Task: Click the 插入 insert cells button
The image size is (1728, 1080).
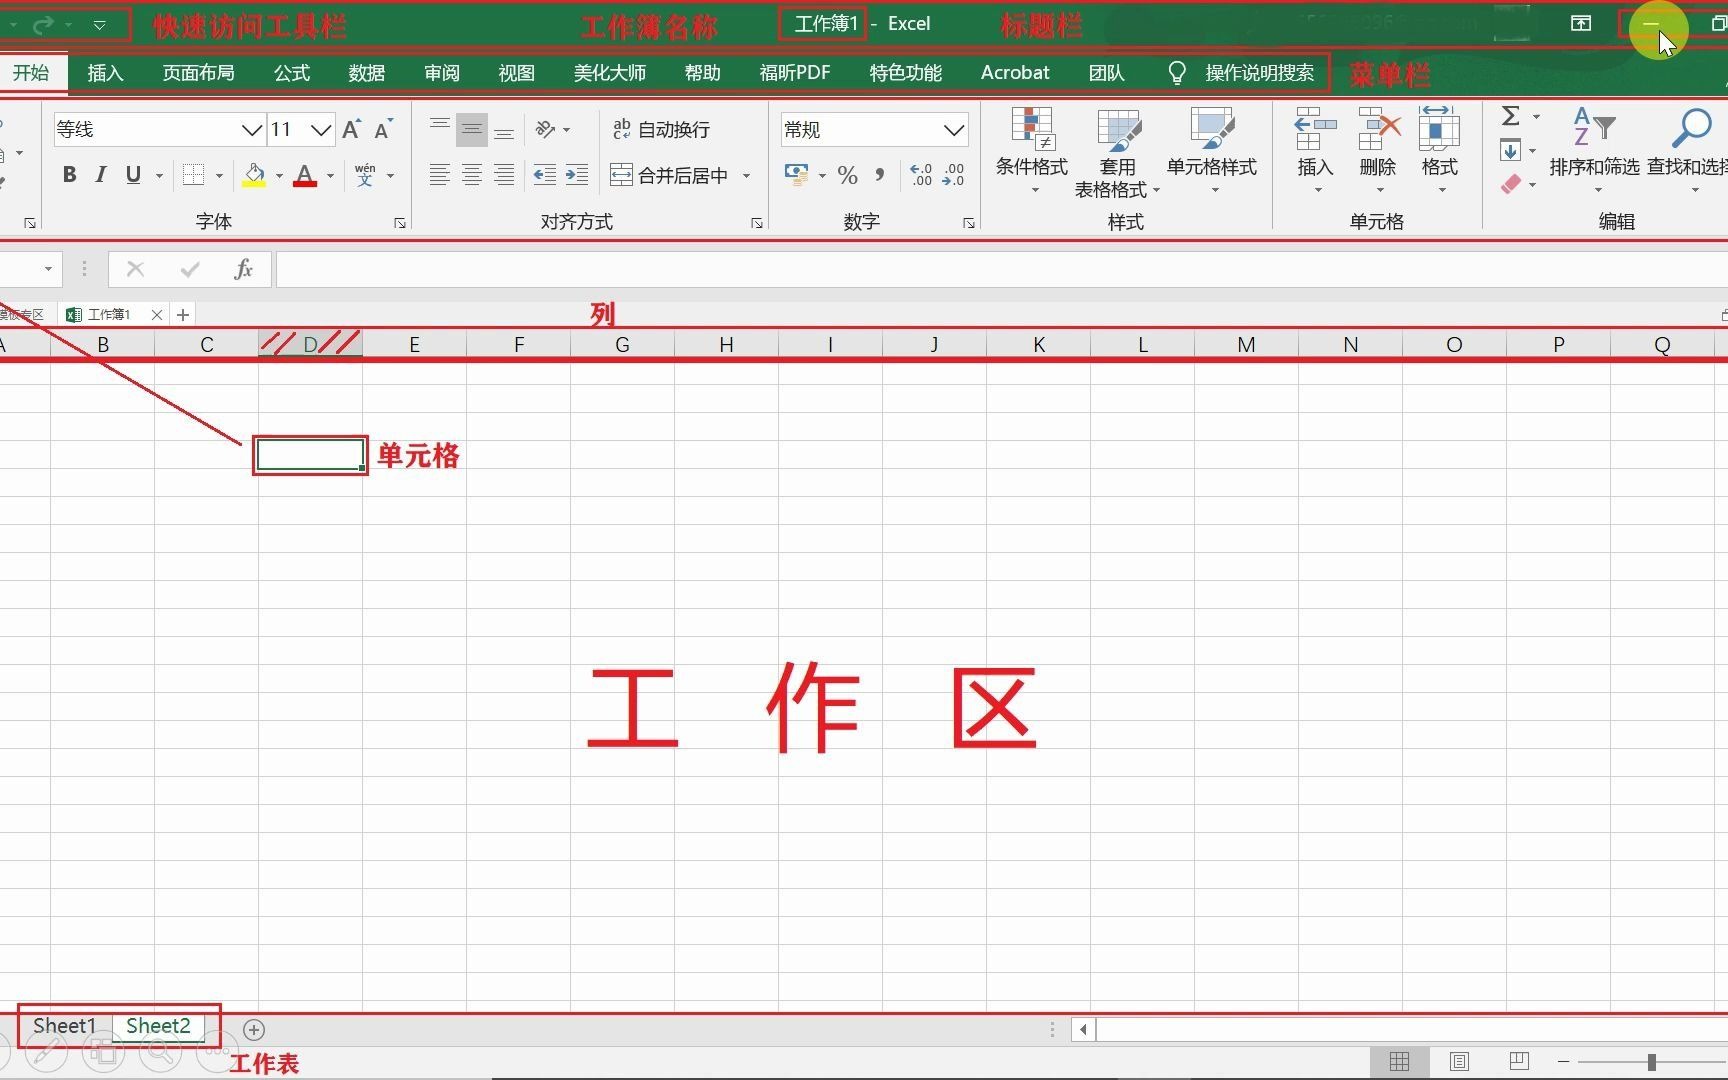Action: tap(1315, 150)
